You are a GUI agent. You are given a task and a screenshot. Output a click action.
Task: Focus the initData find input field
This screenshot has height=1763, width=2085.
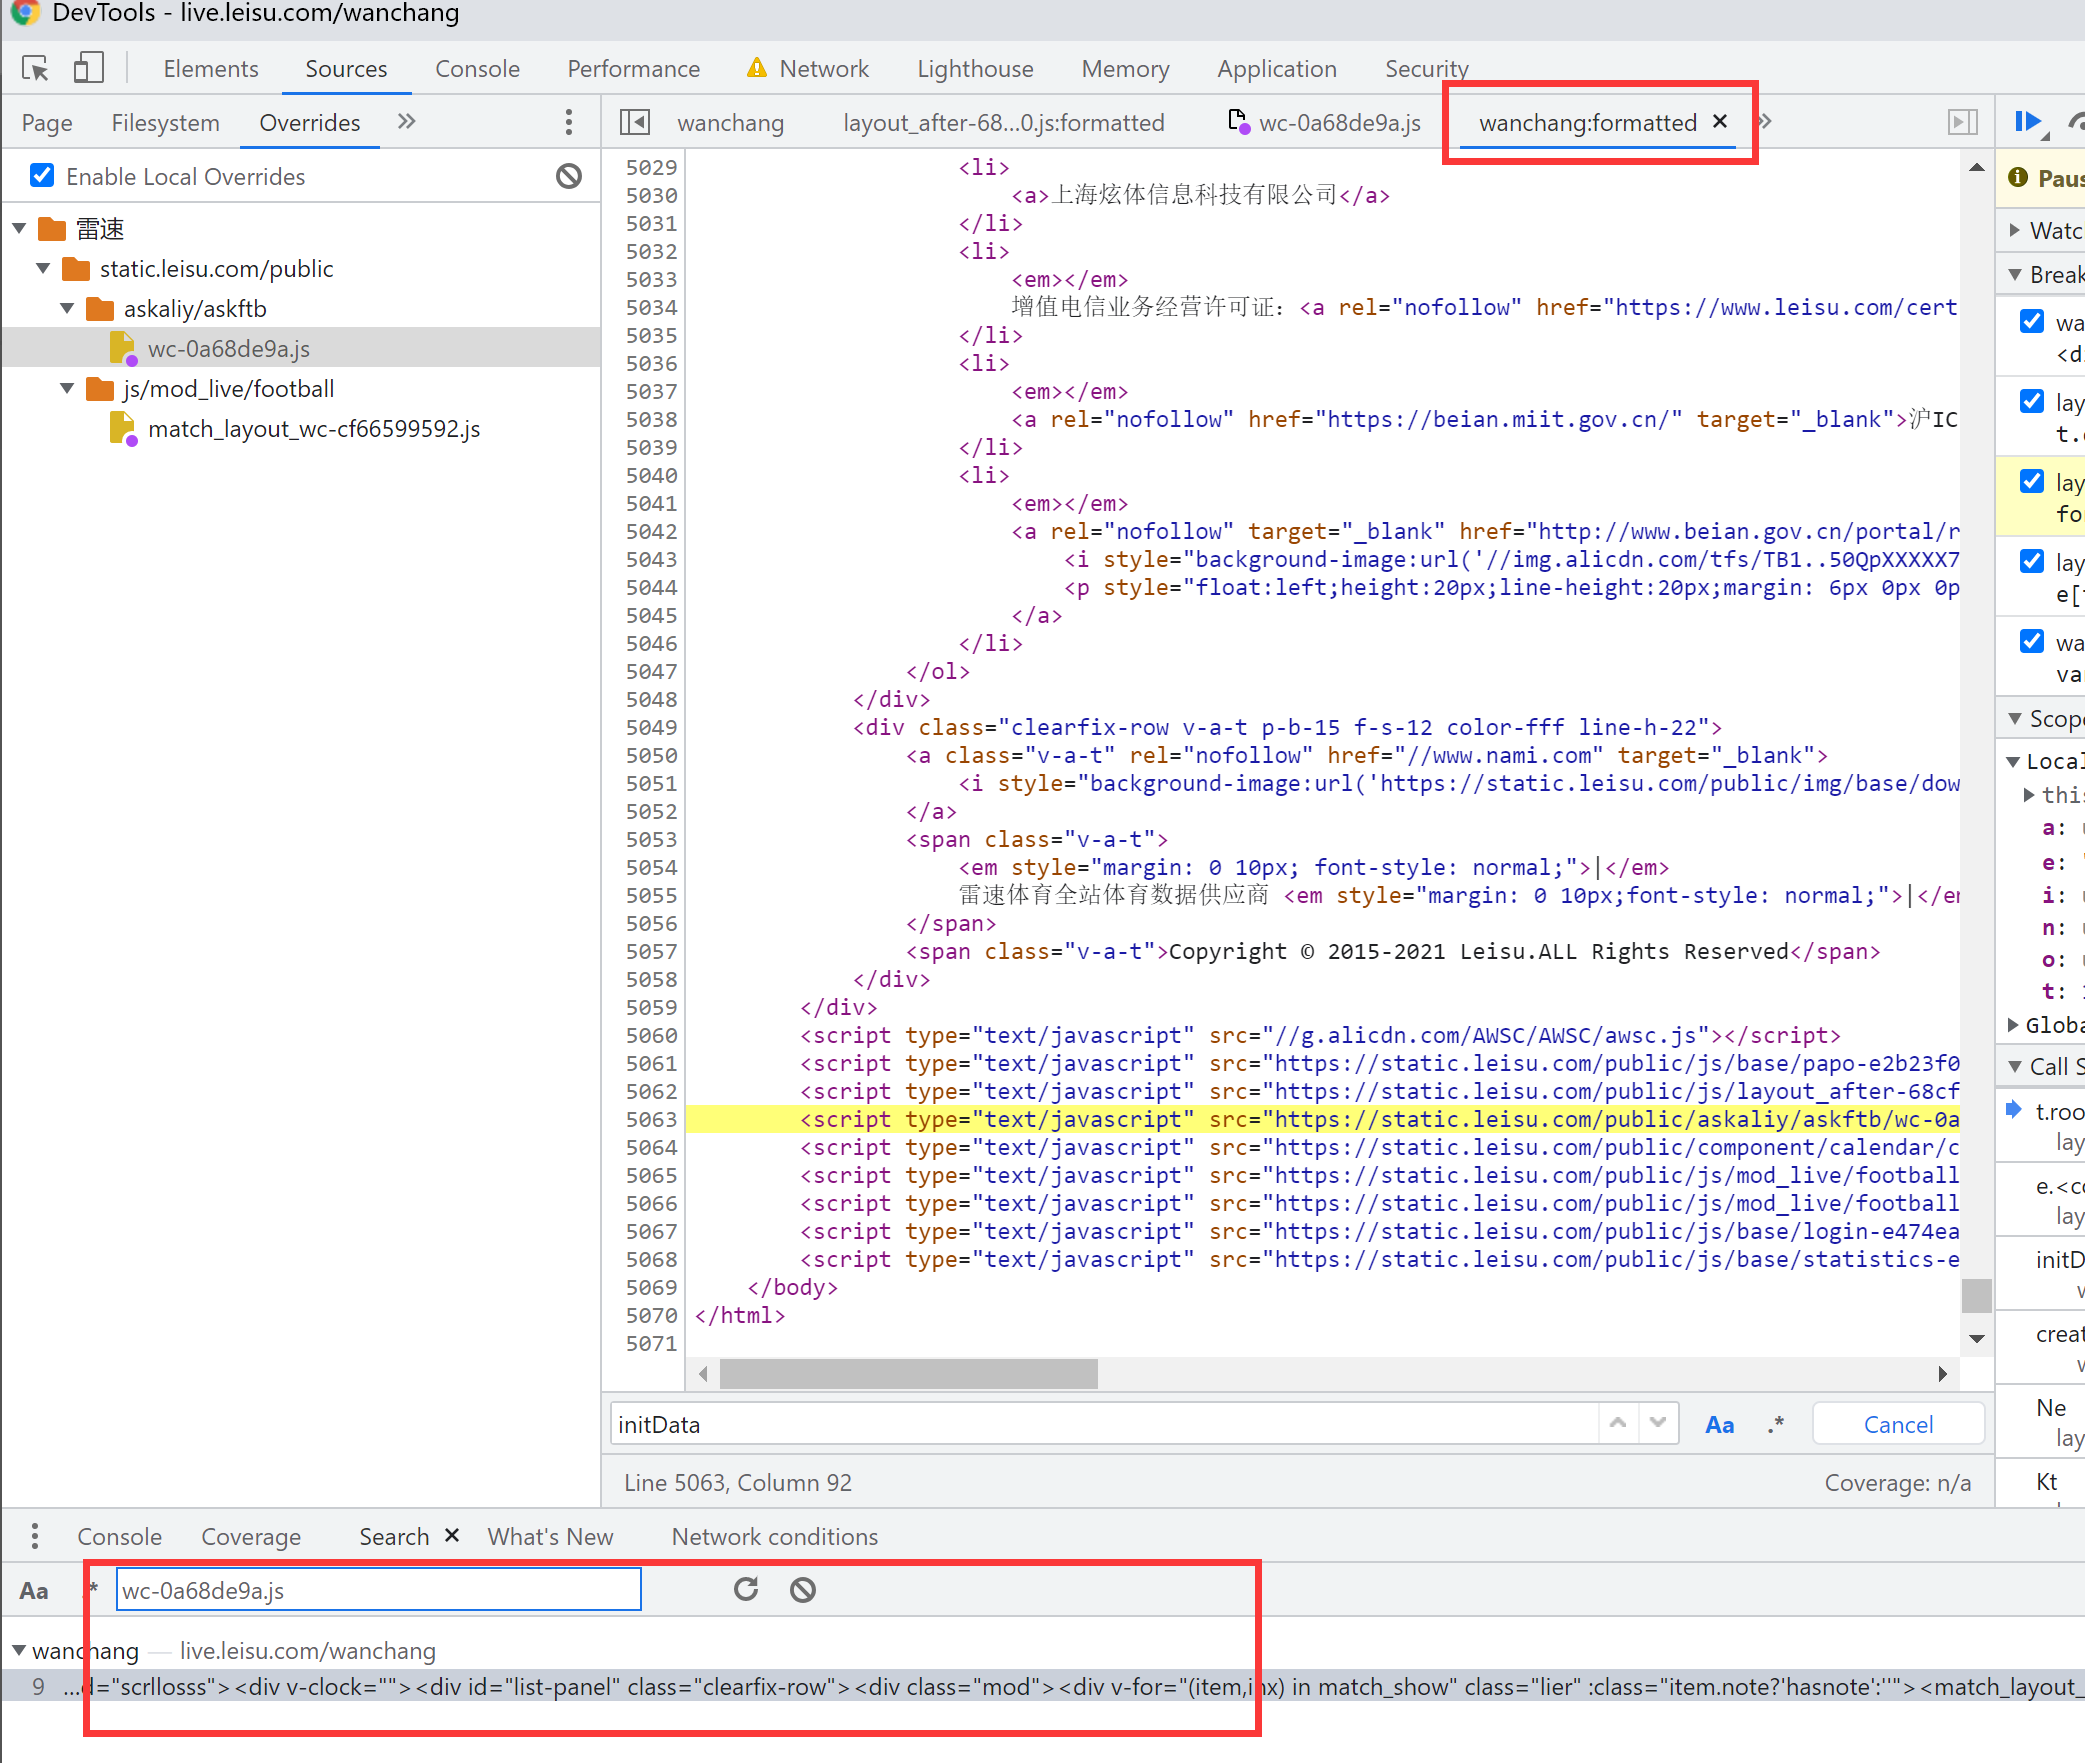(x=1105, y=1424)
